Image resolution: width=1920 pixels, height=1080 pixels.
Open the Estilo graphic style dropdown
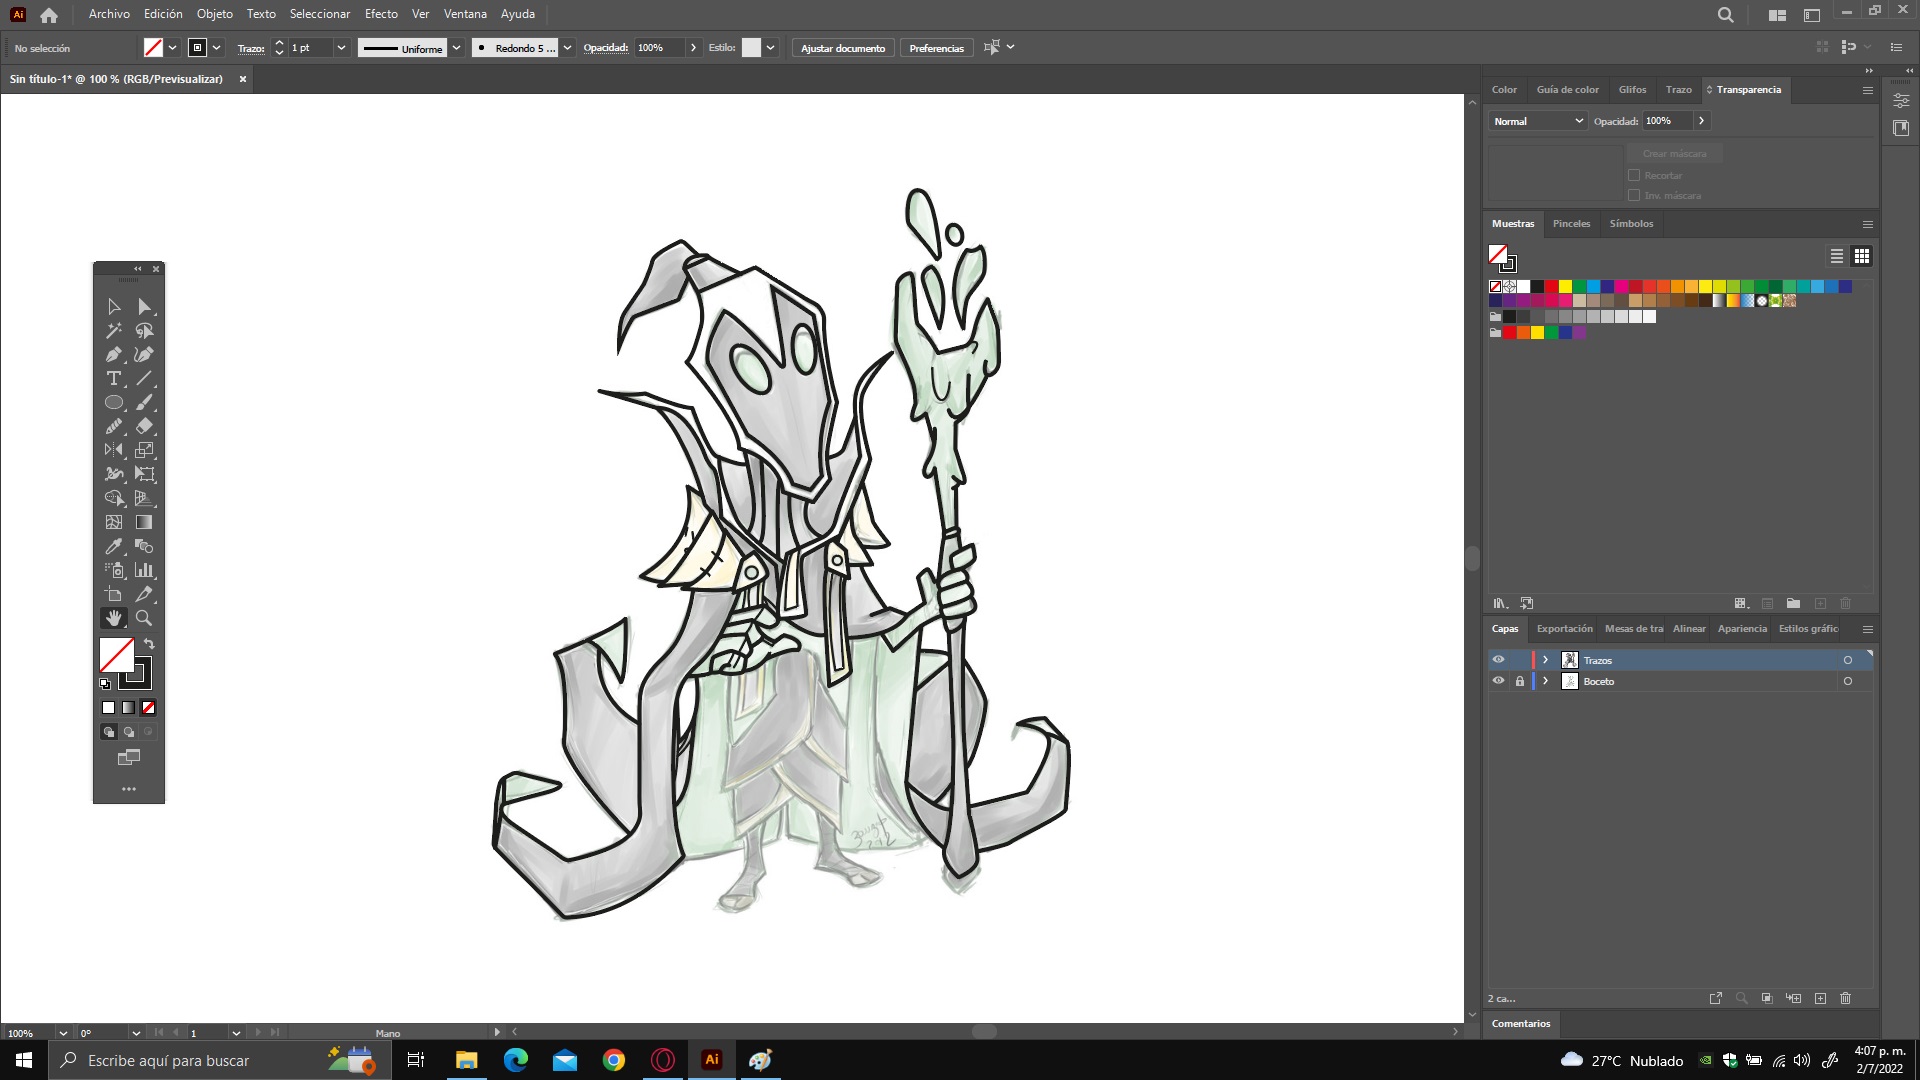770,48
